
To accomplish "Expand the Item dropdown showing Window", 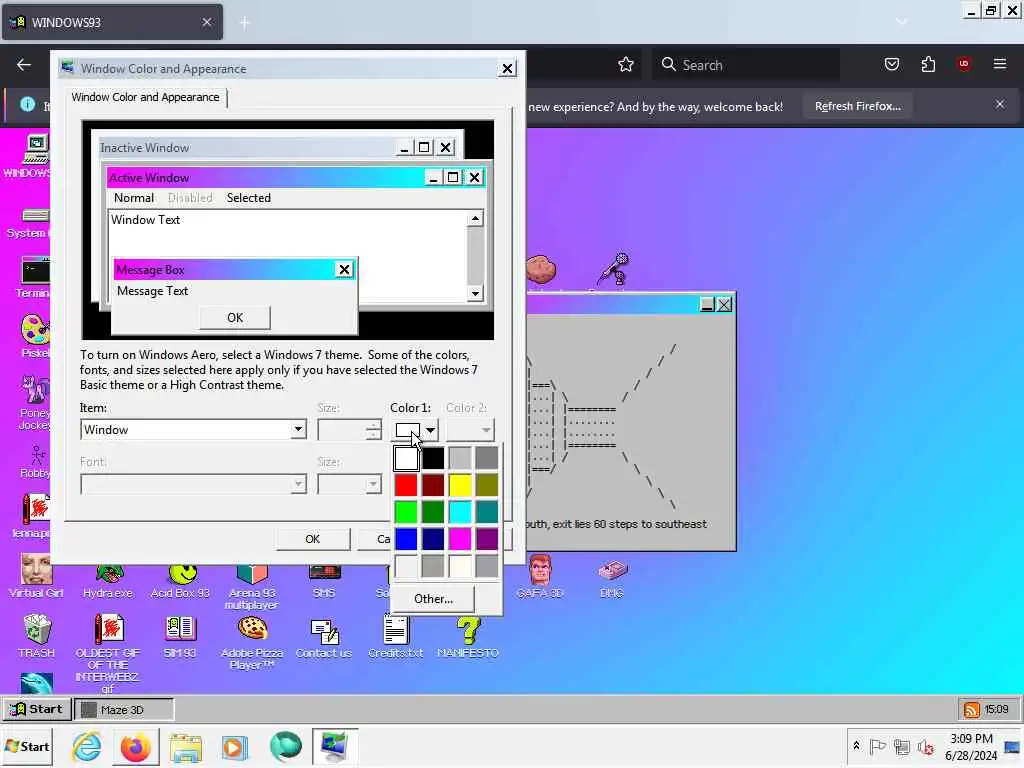I will click(x=298, y=430).
